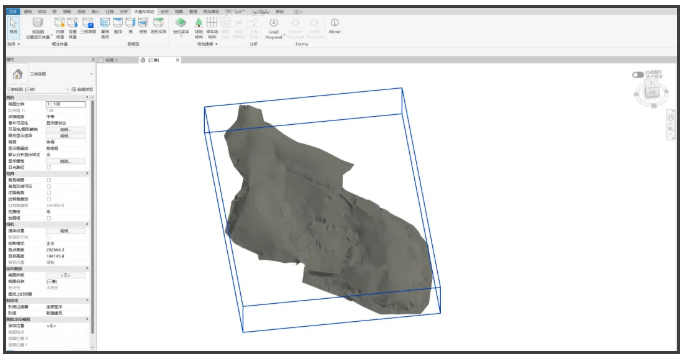Switch to the first document view tab
686x360 pixels.
[113, 60]
